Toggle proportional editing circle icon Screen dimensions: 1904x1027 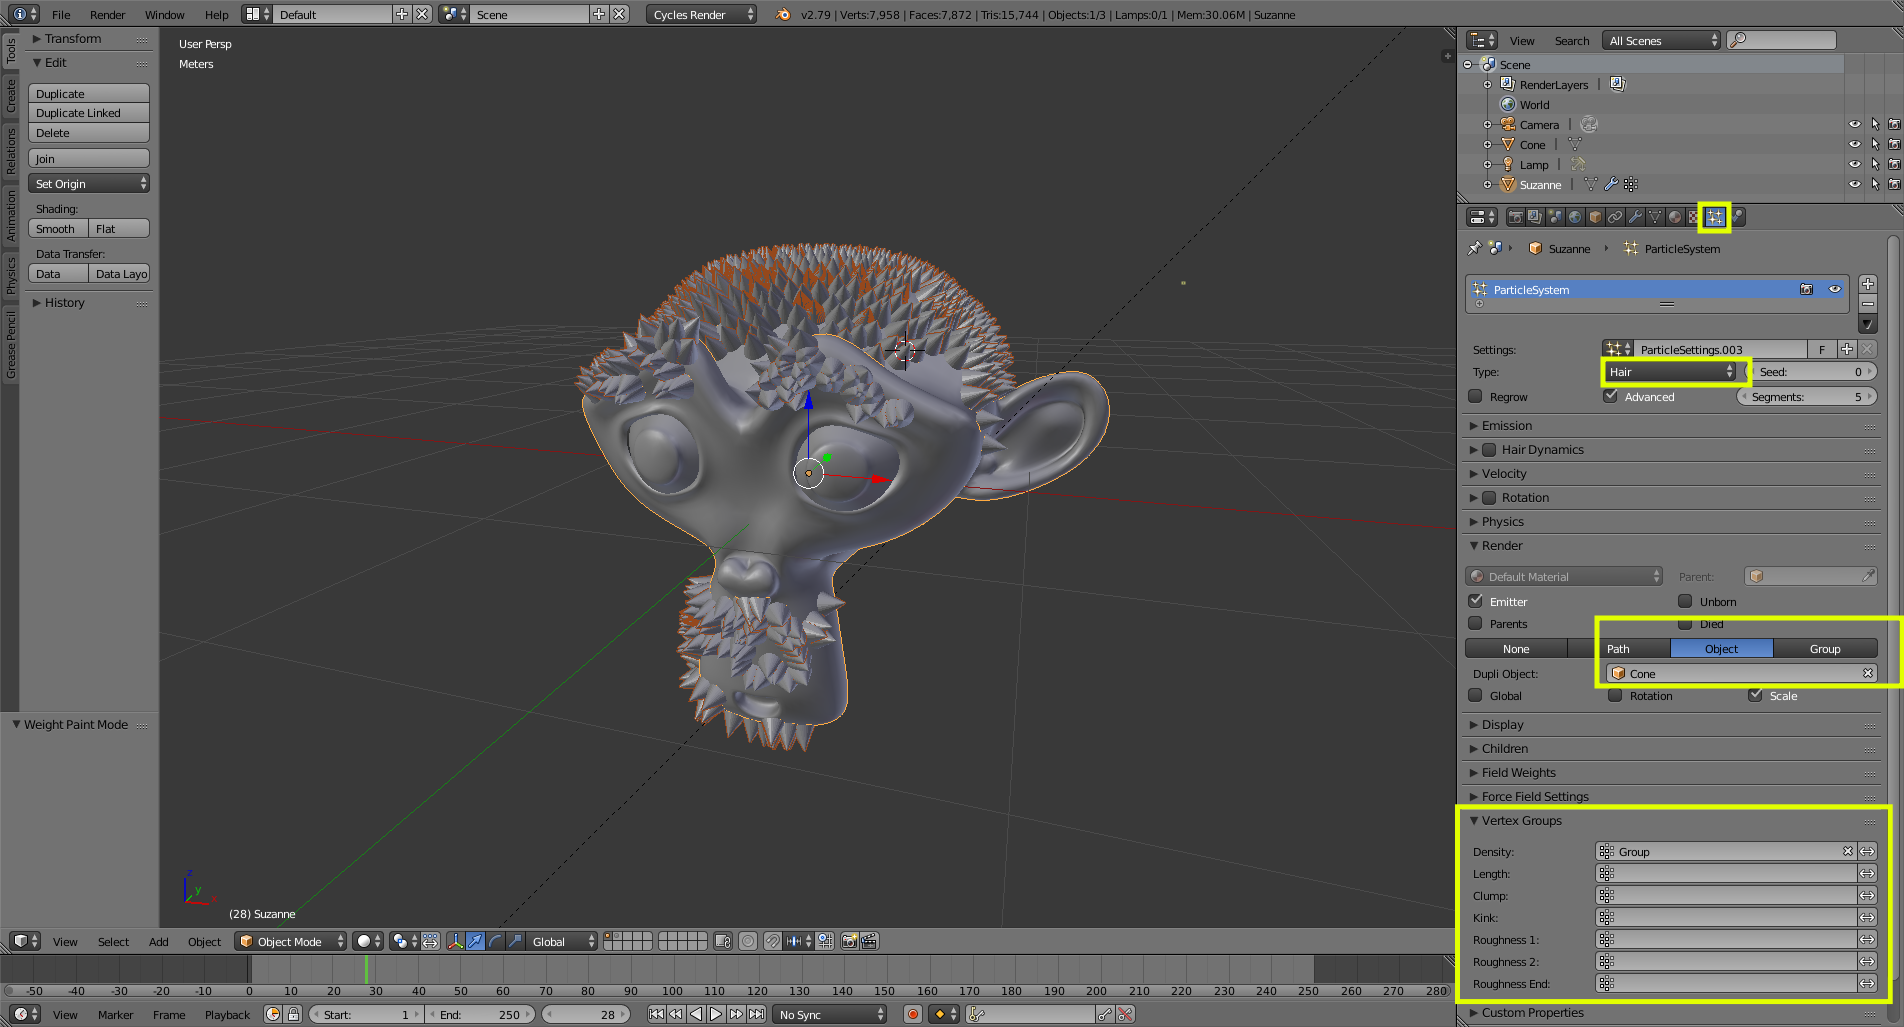pyautogui.click(x=748, y=941)
